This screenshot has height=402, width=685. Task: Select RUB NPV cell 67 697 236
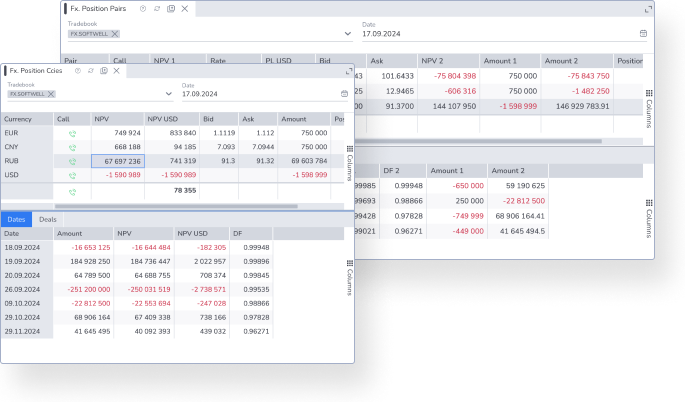click(117, 161)
